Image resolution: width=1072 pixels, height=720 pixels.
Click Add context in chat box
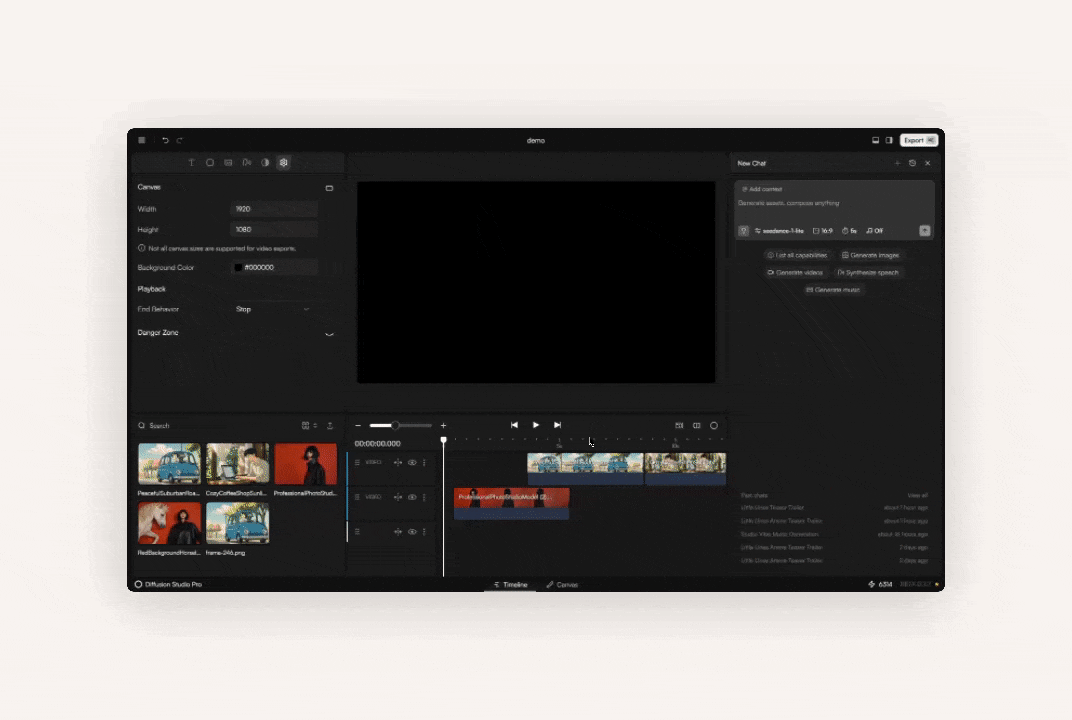click(x=762, y=189)
